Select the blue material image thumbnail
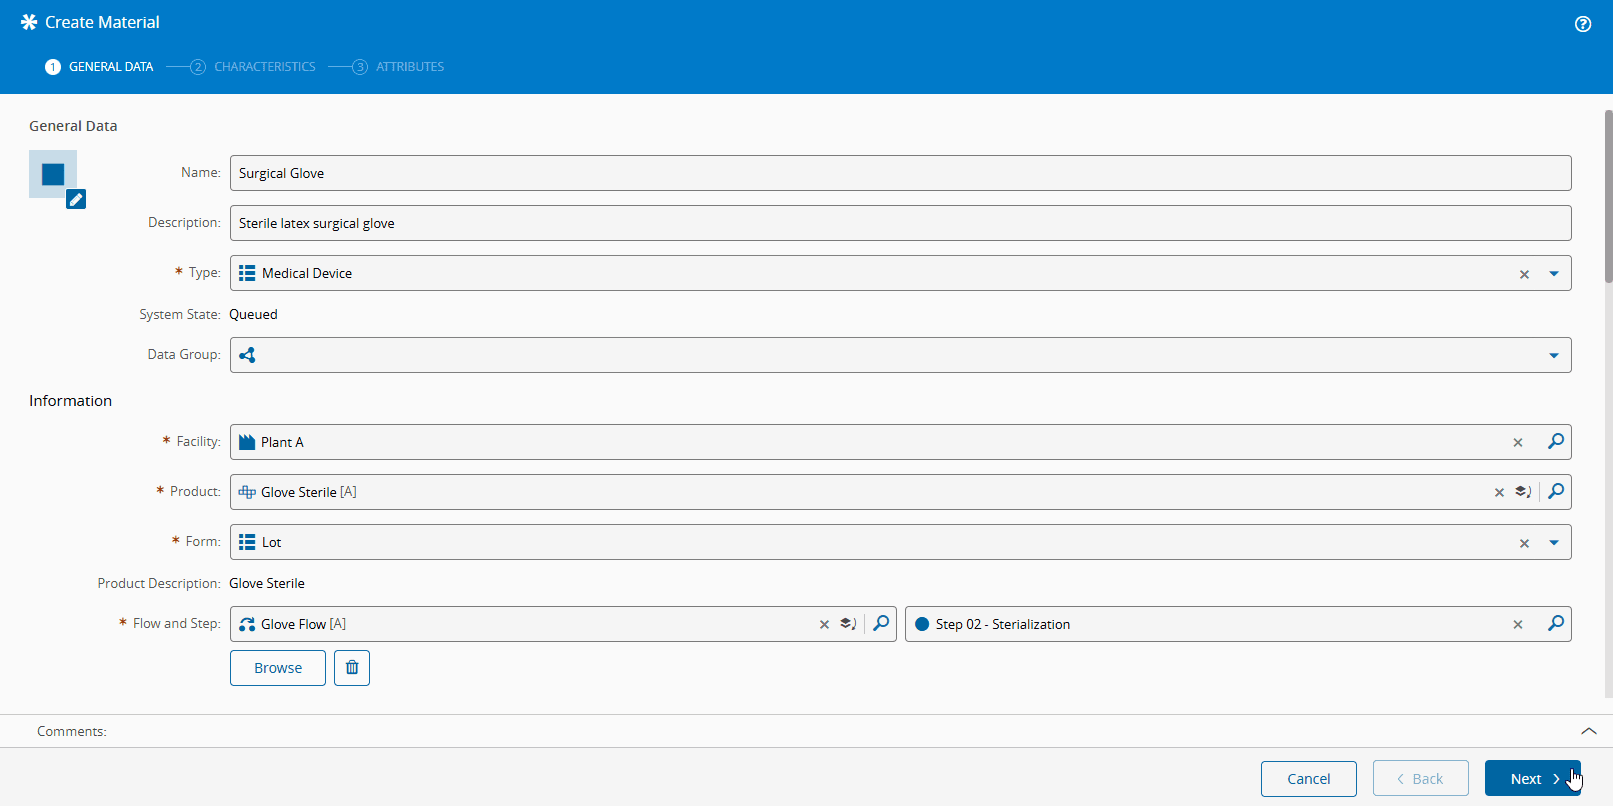Screen dimensions: 1613x806 [53, 174]
